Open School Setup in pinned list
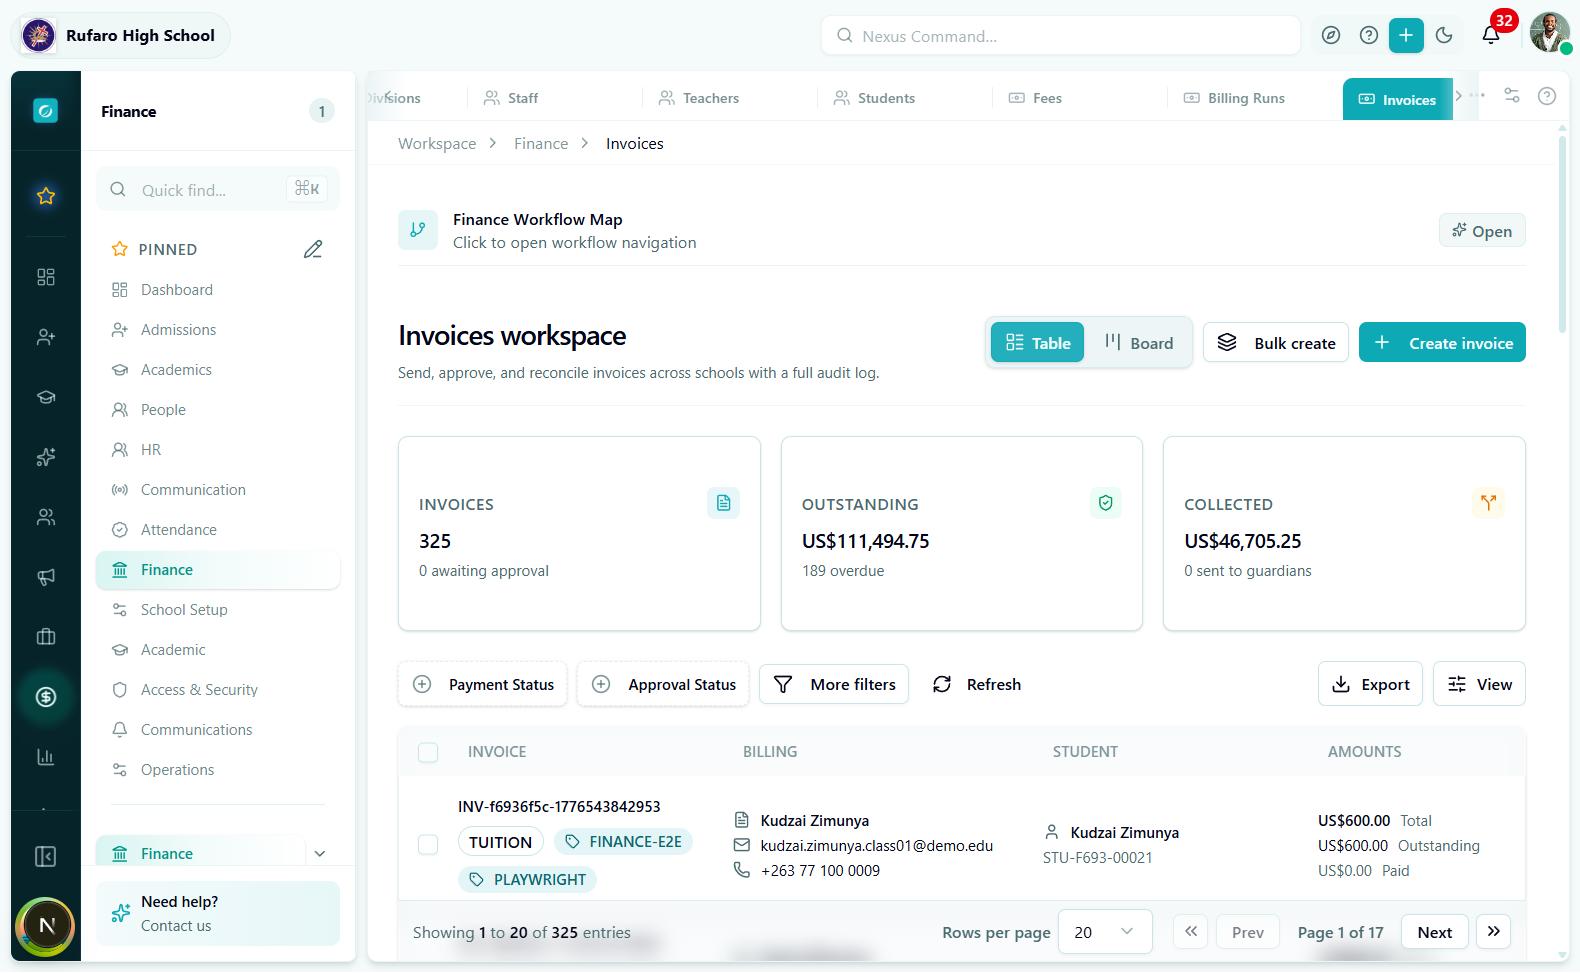The image size is (1580, 973). point(218,610)
